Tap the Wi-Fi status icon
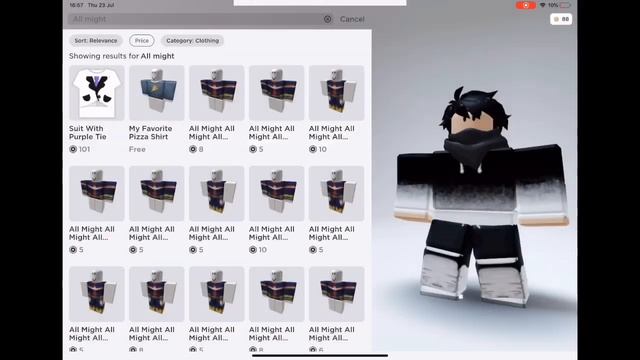The image size is (640, 360). pos(542,5)
